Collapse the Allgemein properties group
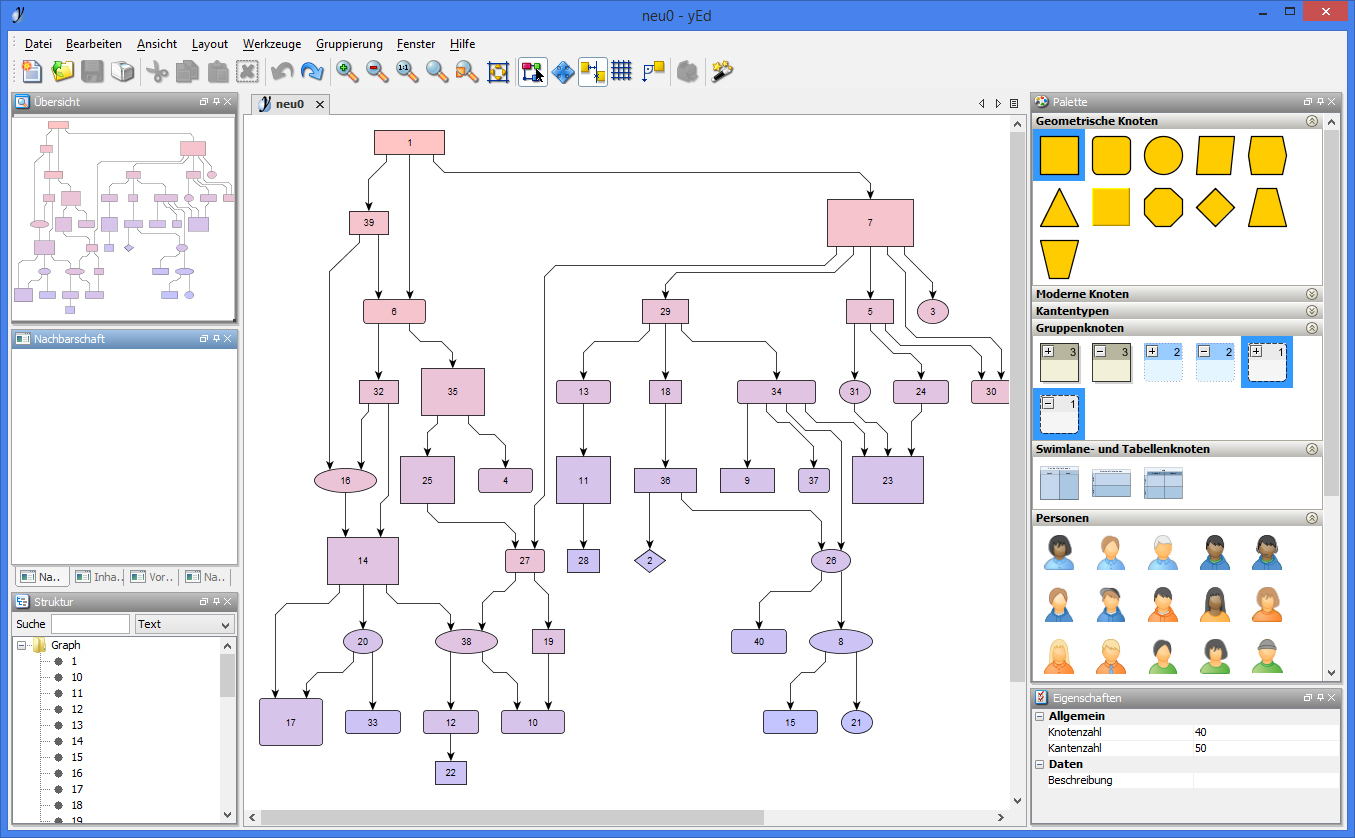 [x=1039, y=716]
